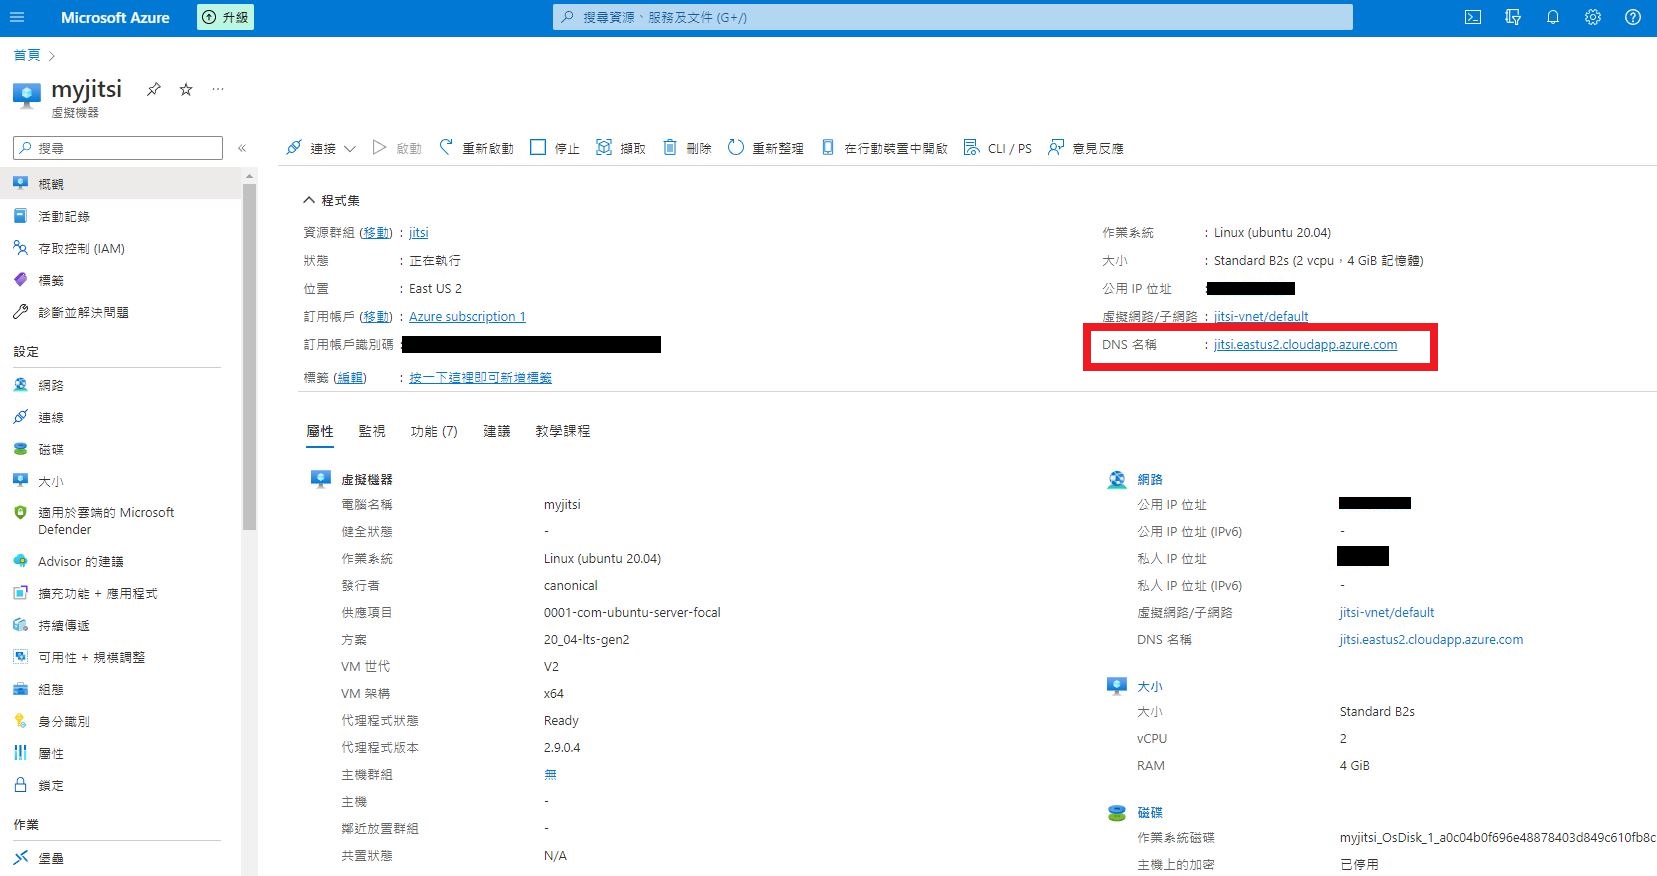Open CLI / PS from the toolbar
Screen dimensions: 1657x876
(998, 148)
